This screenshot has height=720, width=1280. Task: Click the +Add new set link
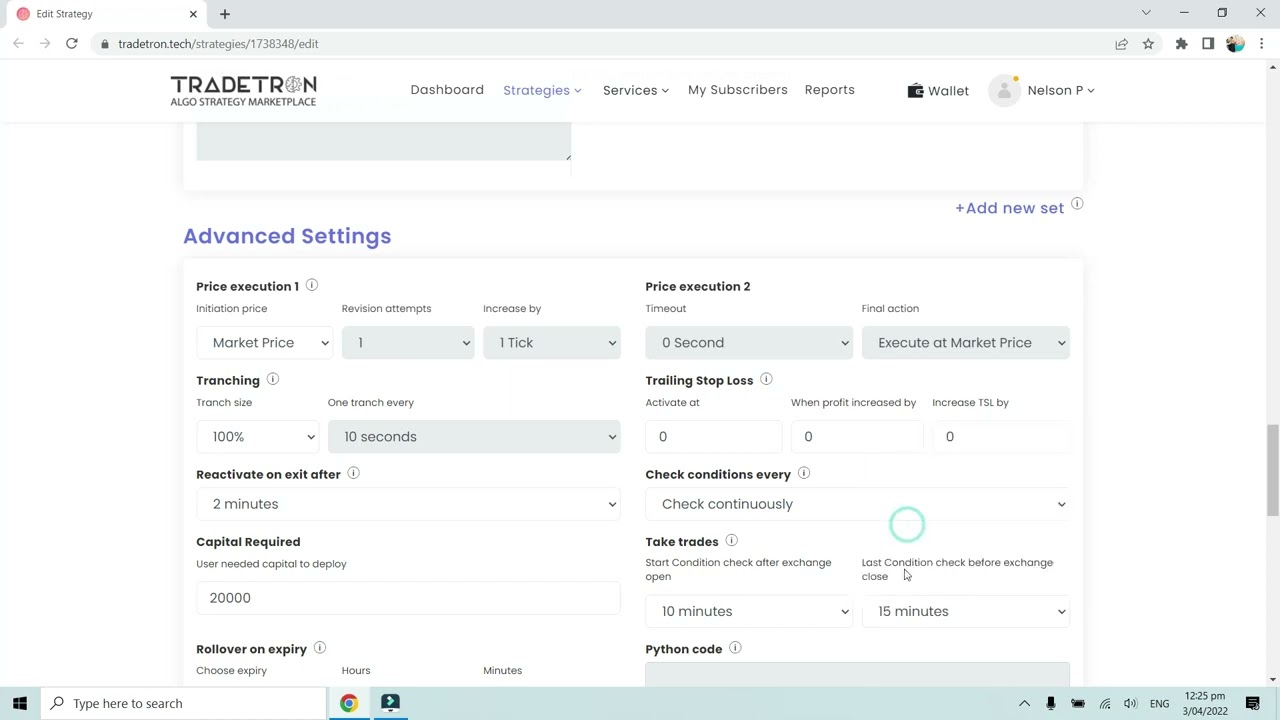[1009, 208]
